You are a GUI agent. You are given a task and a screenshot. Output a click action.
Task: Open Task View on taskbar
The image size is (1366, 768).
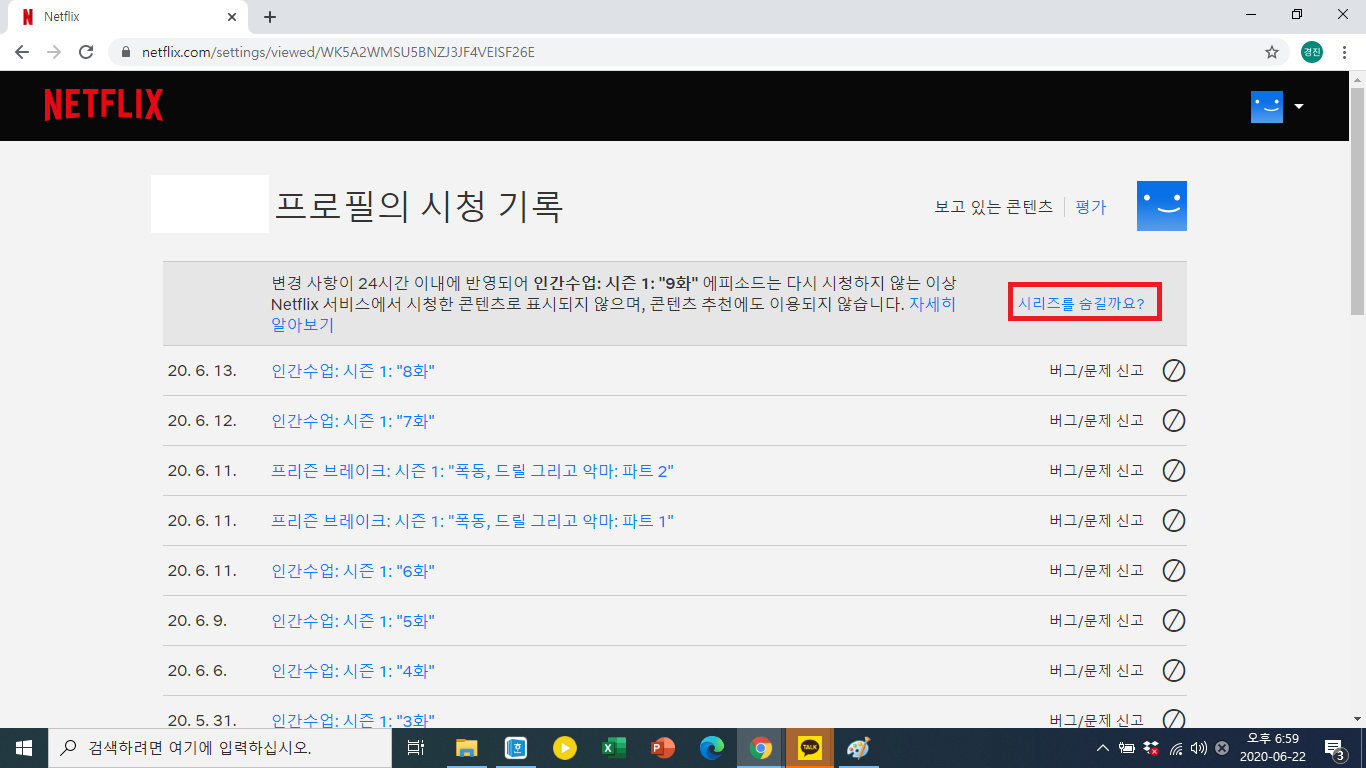point(416,748)
